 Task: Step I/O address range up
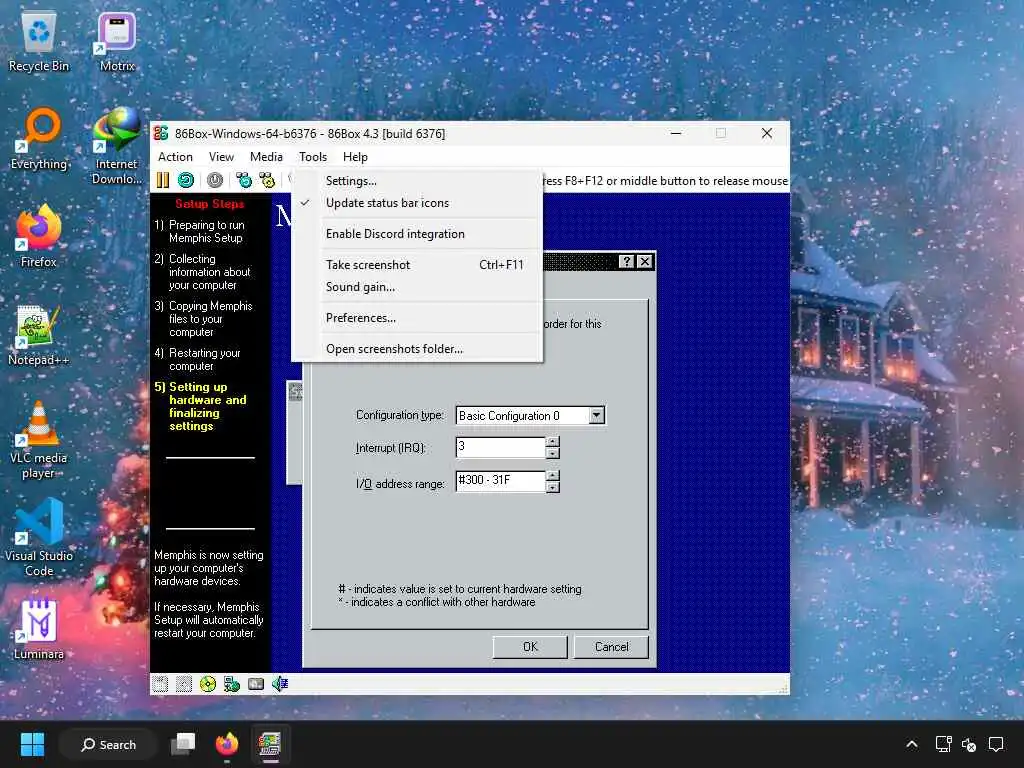(x=552, y=475)
